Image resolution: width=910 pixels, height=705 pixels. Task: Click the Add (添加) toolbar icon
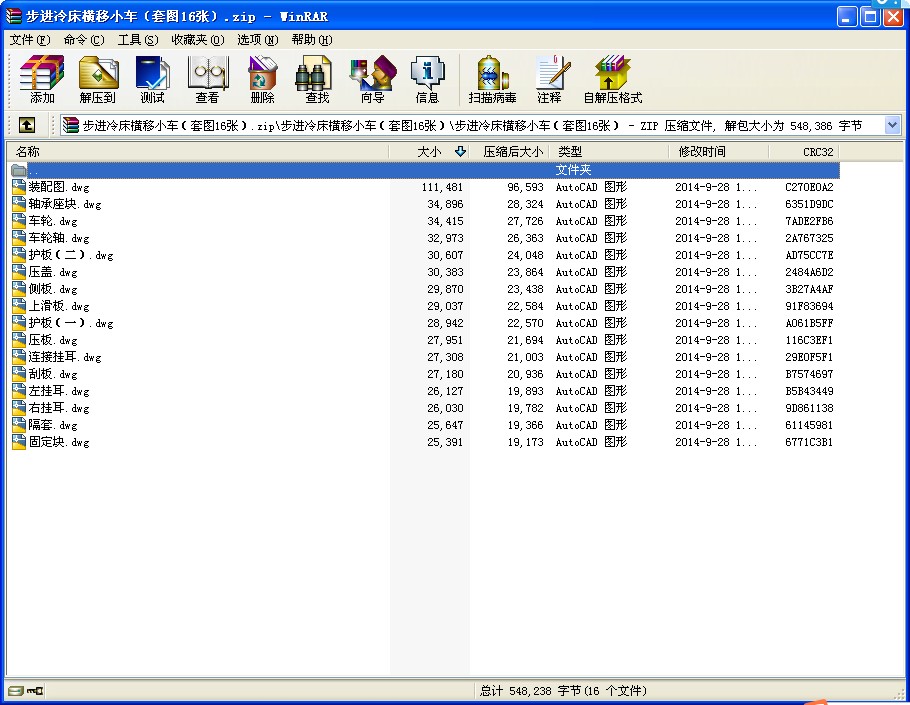pos(42,79)
